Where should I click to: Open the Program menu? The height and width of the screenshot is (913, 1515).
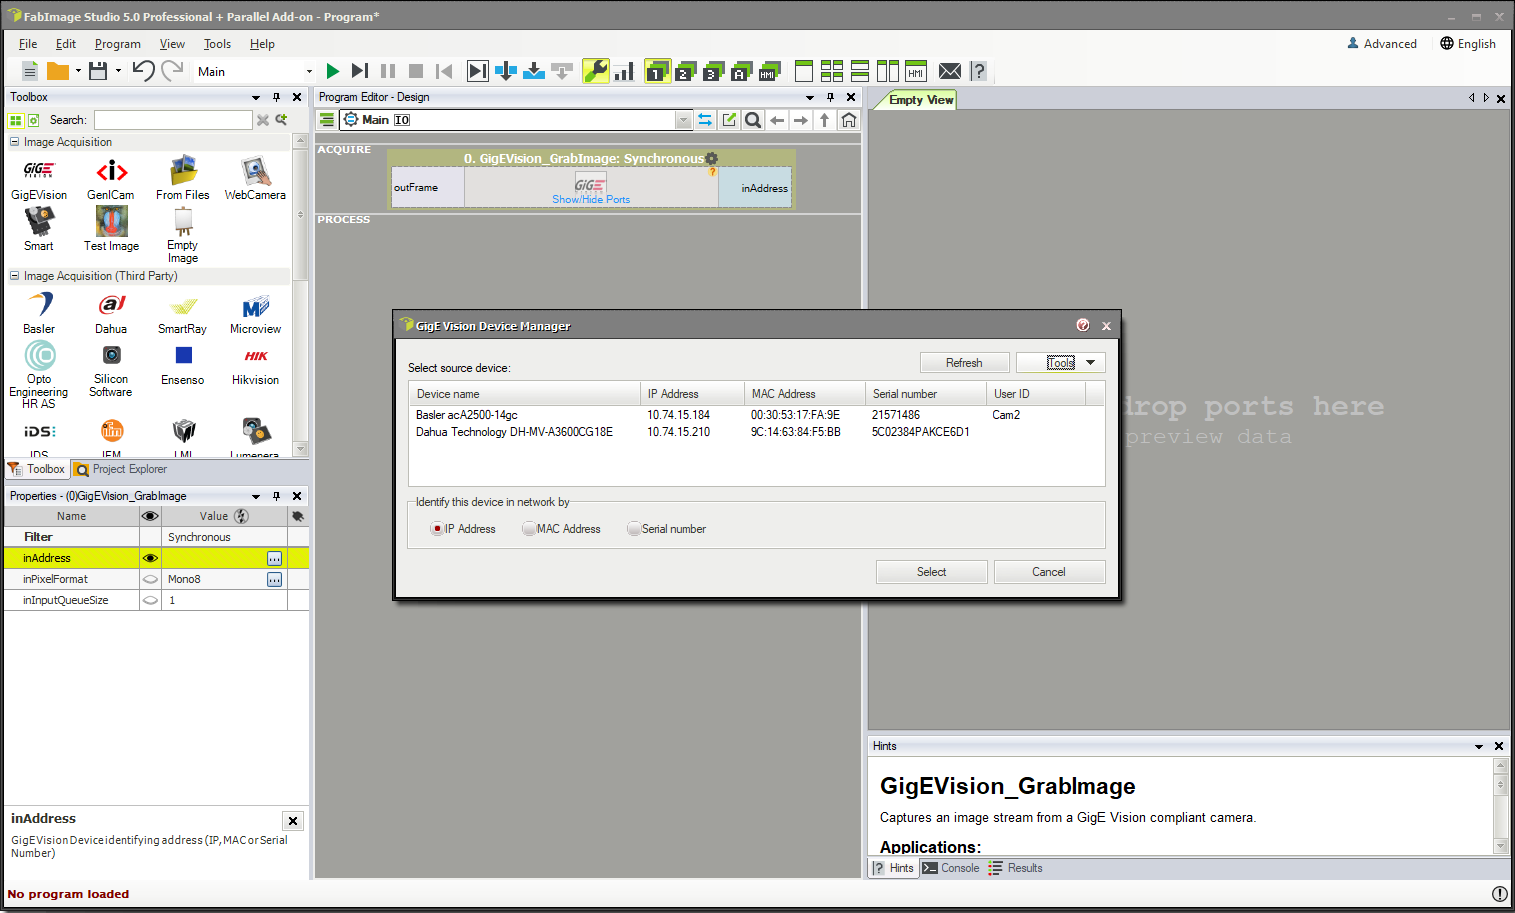pos(118,44)
